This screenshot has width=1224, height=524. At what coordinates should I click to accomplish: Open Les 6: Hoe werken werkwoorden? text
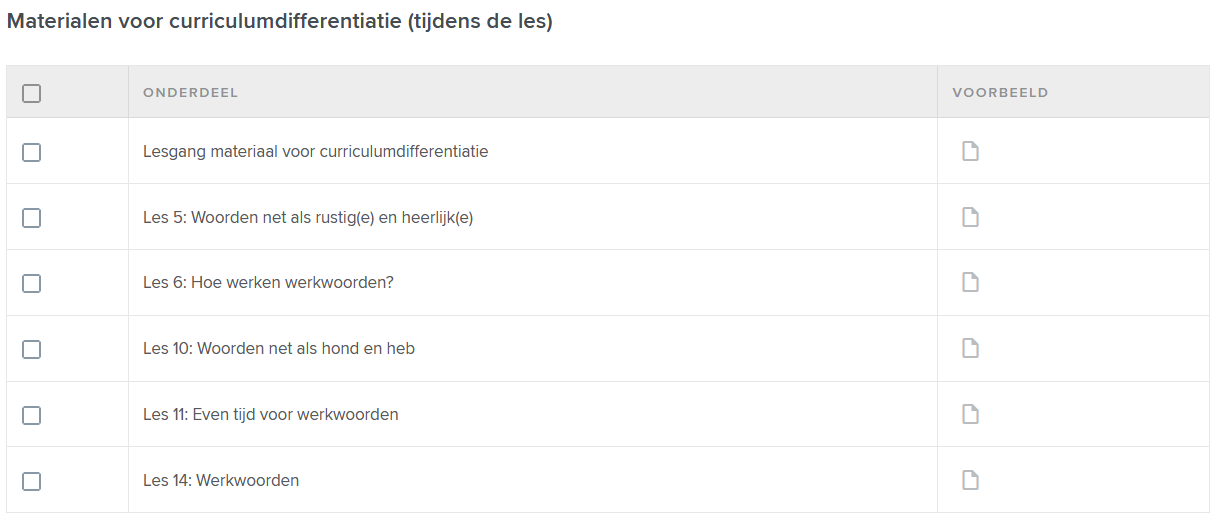coord(268,283)
